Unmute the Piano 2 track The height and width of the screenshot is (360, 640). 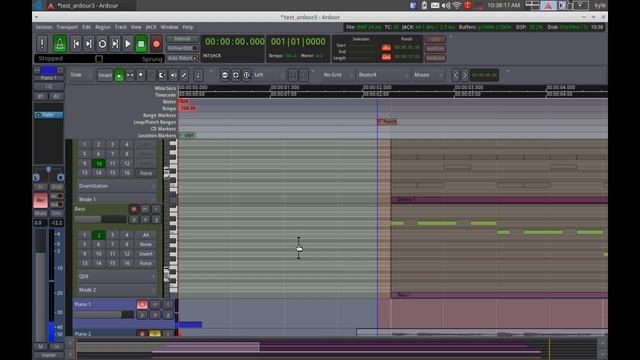[155, 334]
